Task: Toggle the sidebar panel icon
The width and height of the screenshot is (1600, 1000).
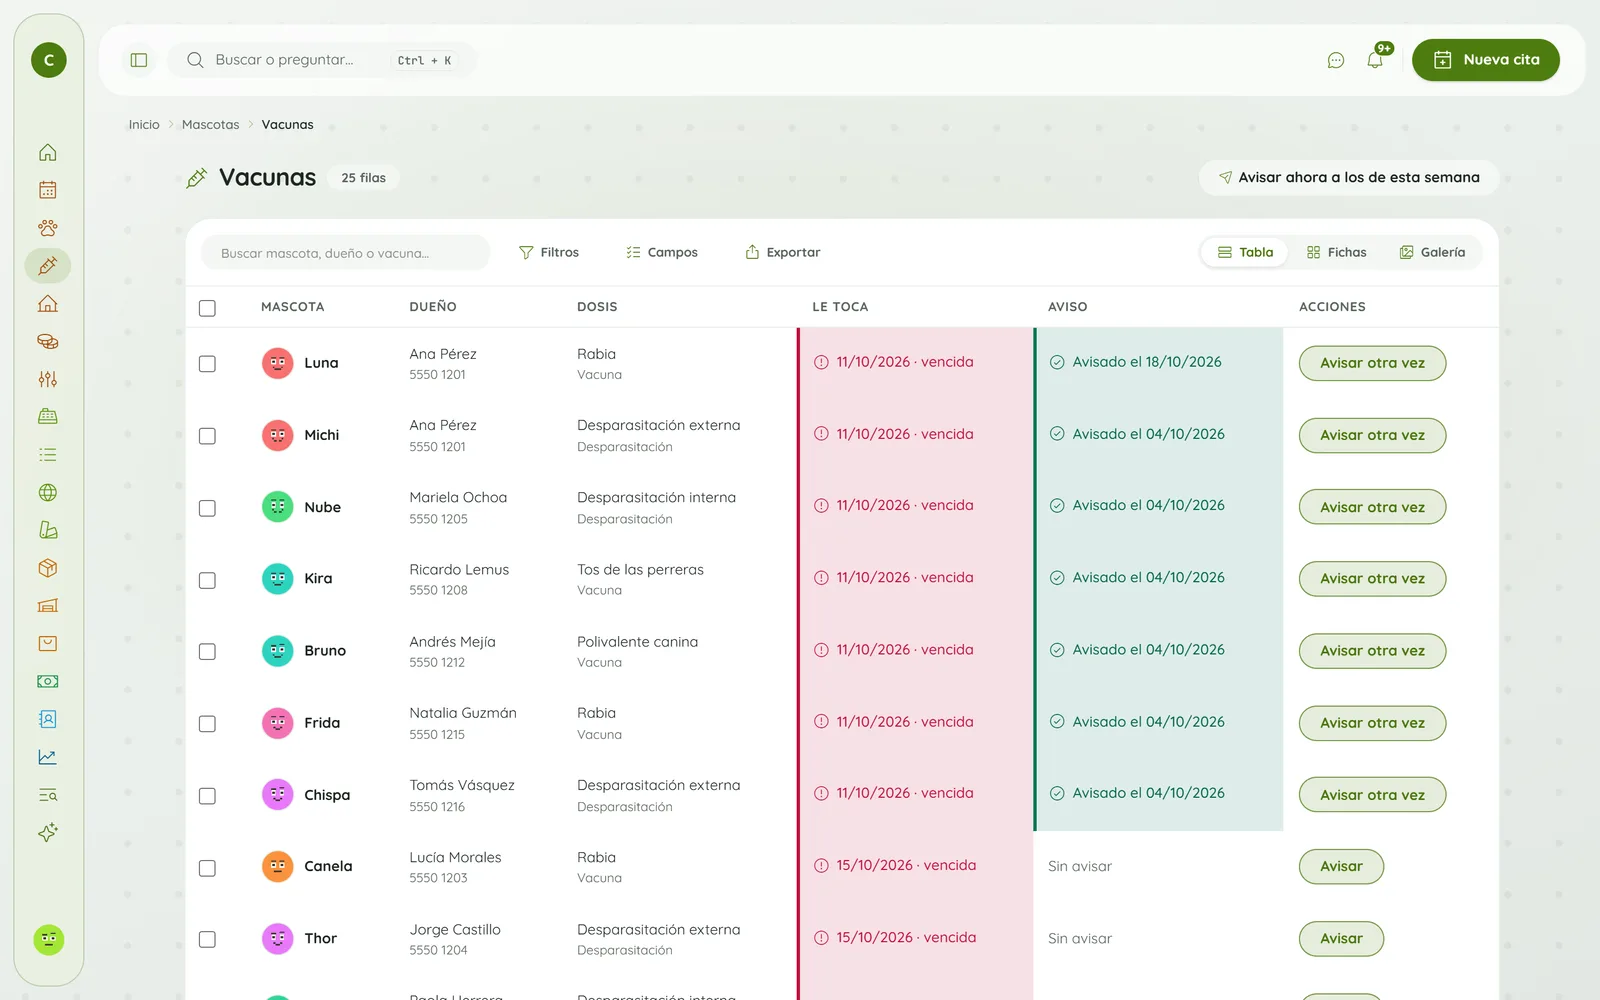Action: coord(139,60)
